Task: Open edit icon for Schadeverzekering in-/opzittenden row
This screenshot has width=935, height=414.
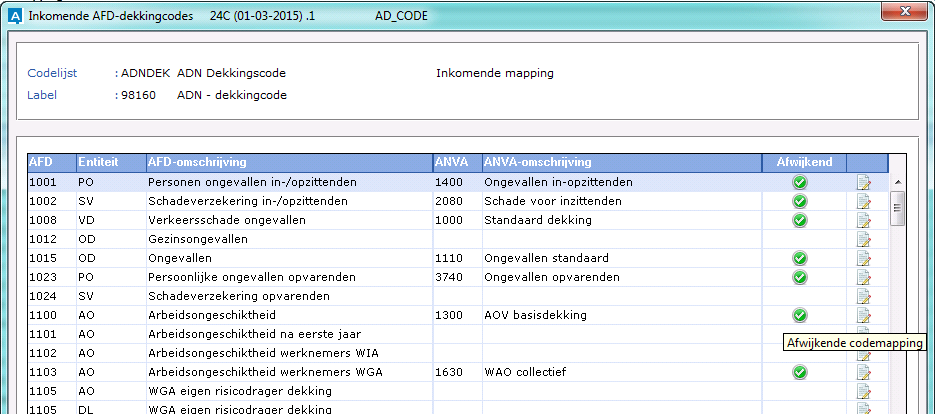Action: pyautogui.click(x=864, y=201)
